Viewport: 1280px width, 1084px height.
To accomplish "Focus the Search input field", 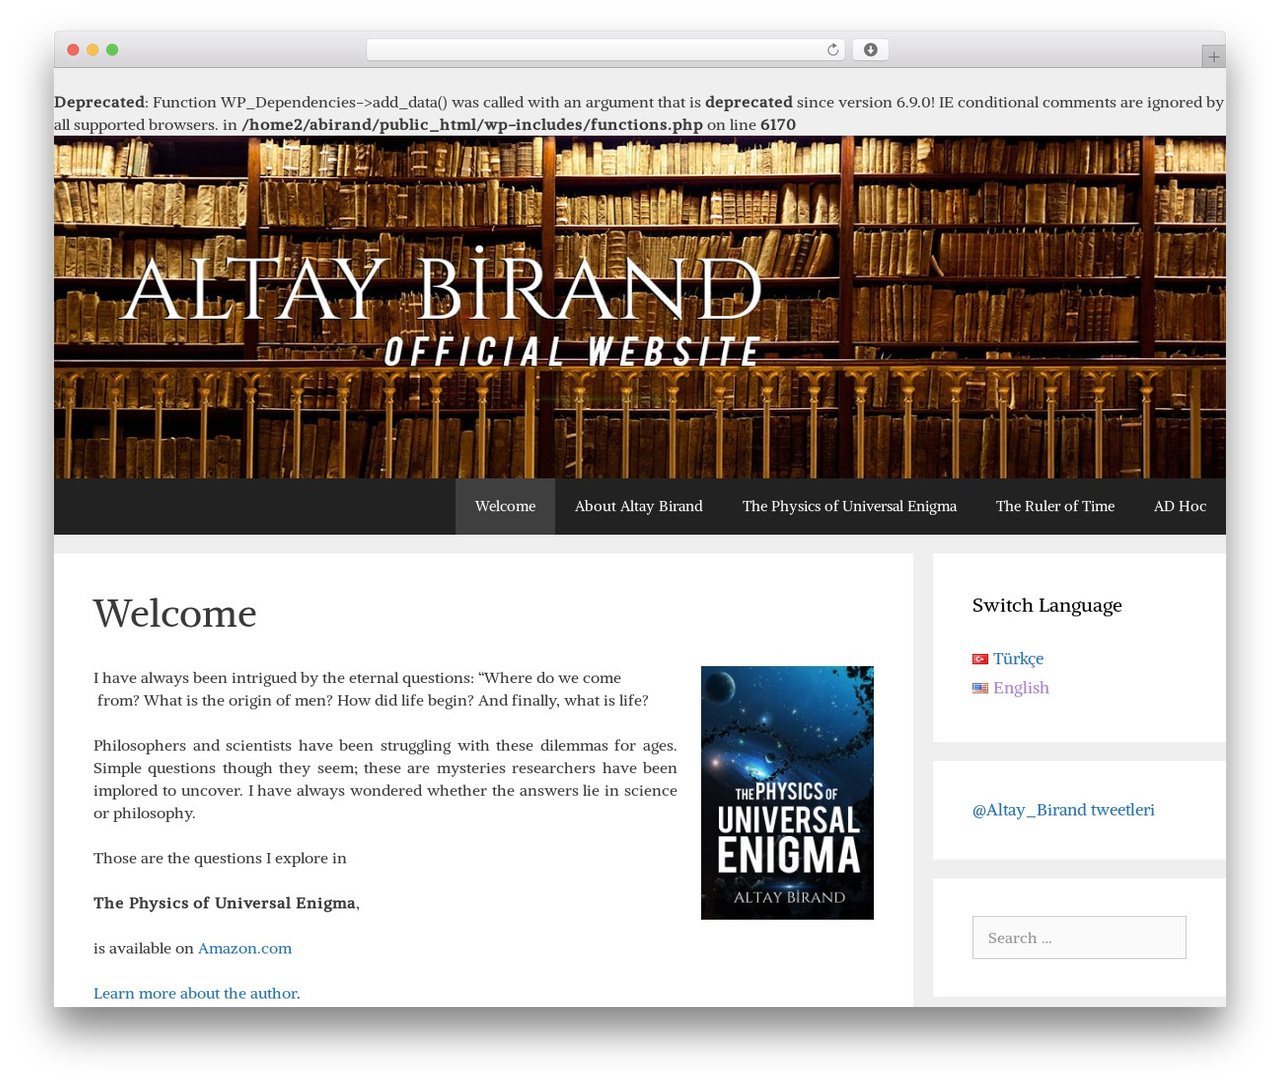I will (x=1079, y=938).
